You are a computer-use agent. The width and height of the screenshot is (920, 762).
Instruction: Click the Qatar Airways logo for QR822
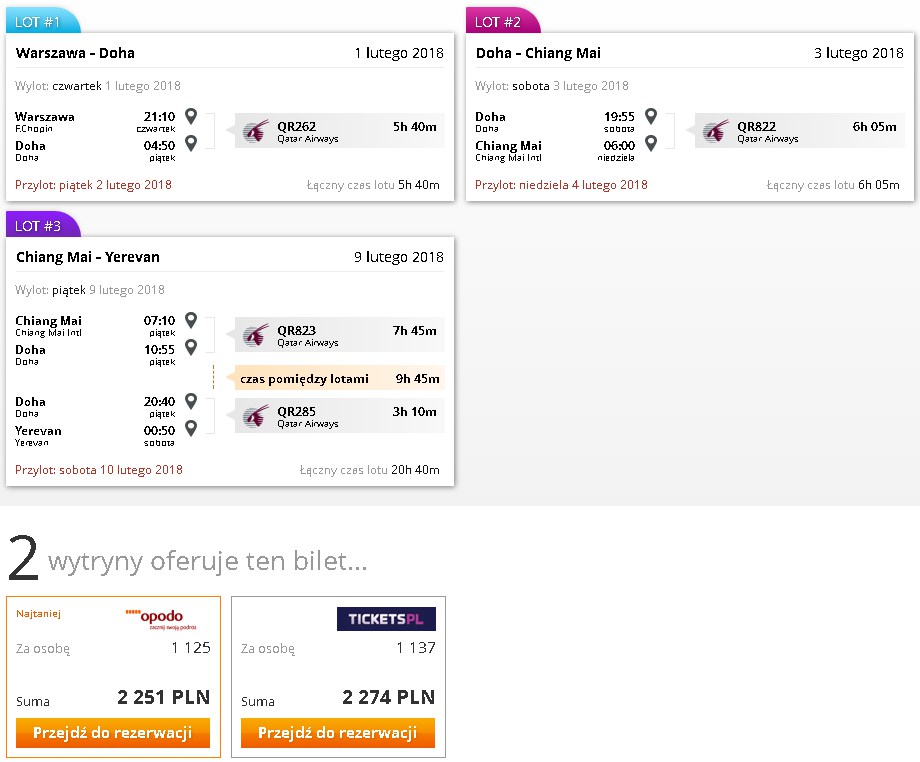716,131
